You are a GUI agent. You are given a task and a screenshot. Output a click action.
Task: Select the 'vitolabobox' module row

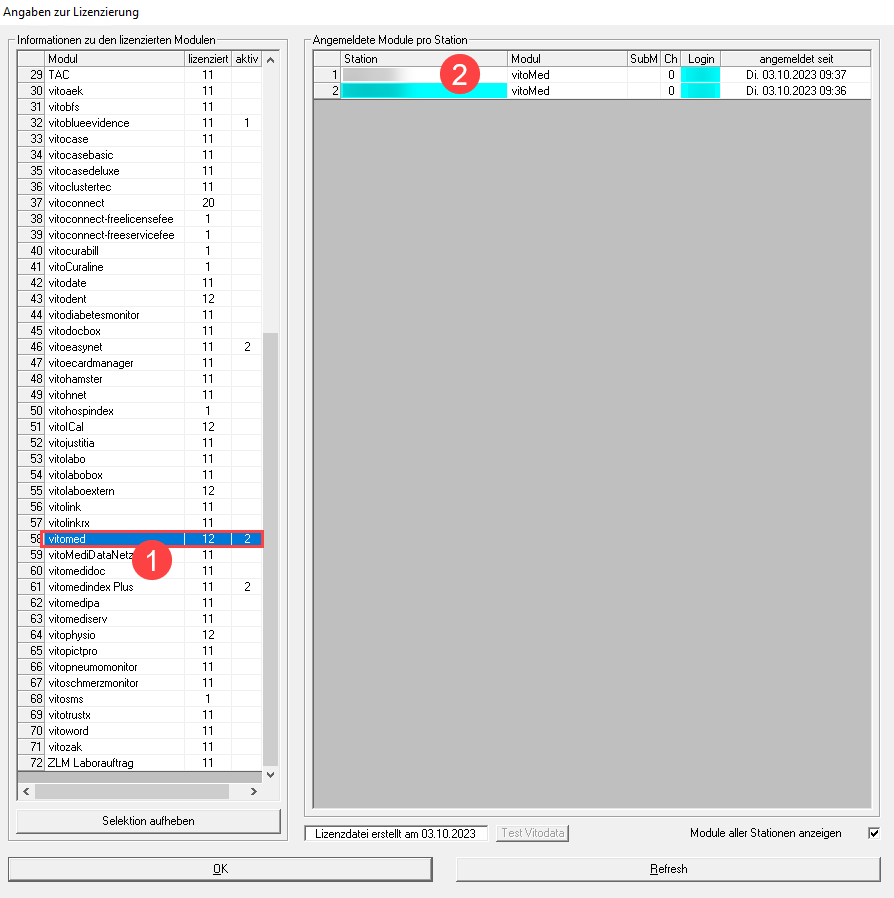coord(140,475)
